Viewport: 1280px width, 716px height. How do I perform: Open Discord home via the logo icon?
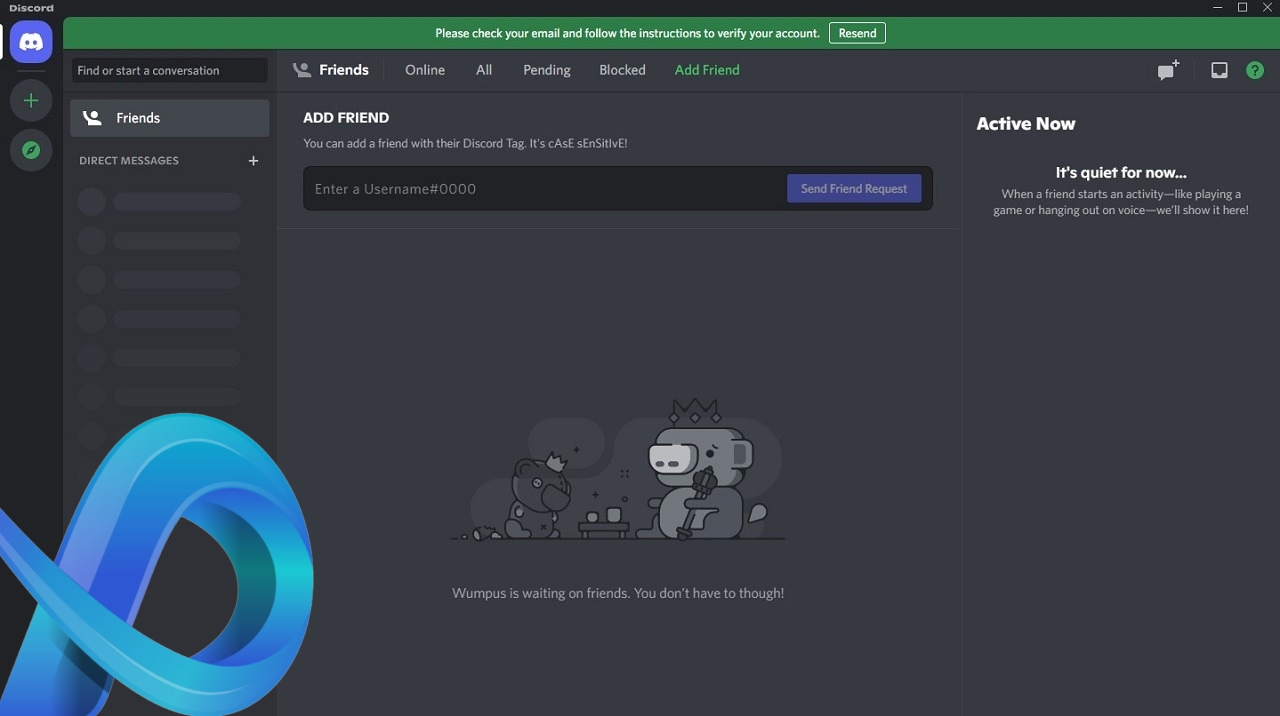pos(31,43)
